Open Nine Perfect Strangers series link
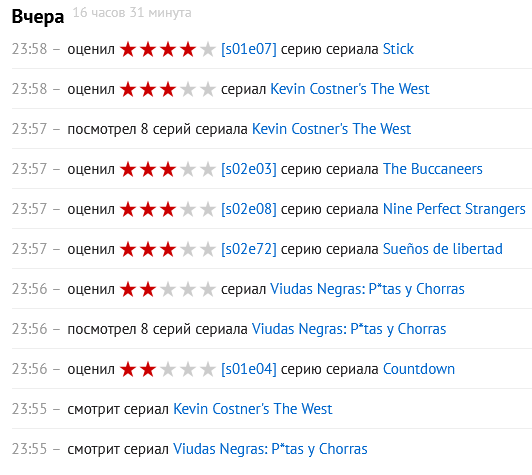The height and width of the screenshot is (475, 532). click(454, 209)
